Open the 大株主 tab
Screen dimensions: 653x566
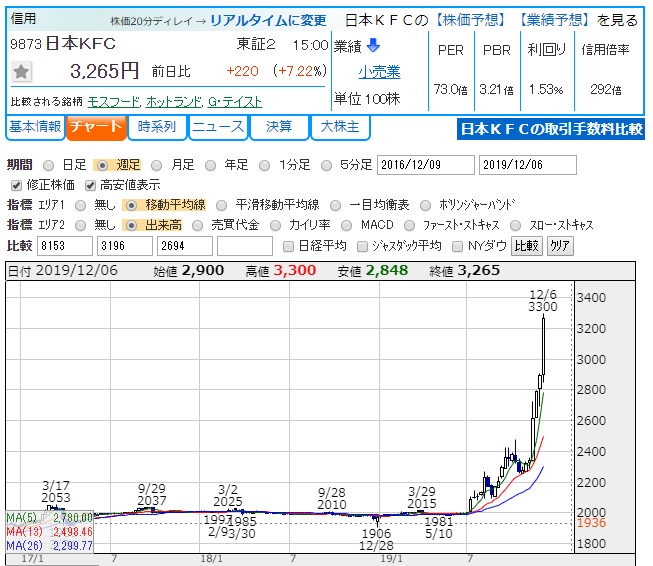point(340,127)
